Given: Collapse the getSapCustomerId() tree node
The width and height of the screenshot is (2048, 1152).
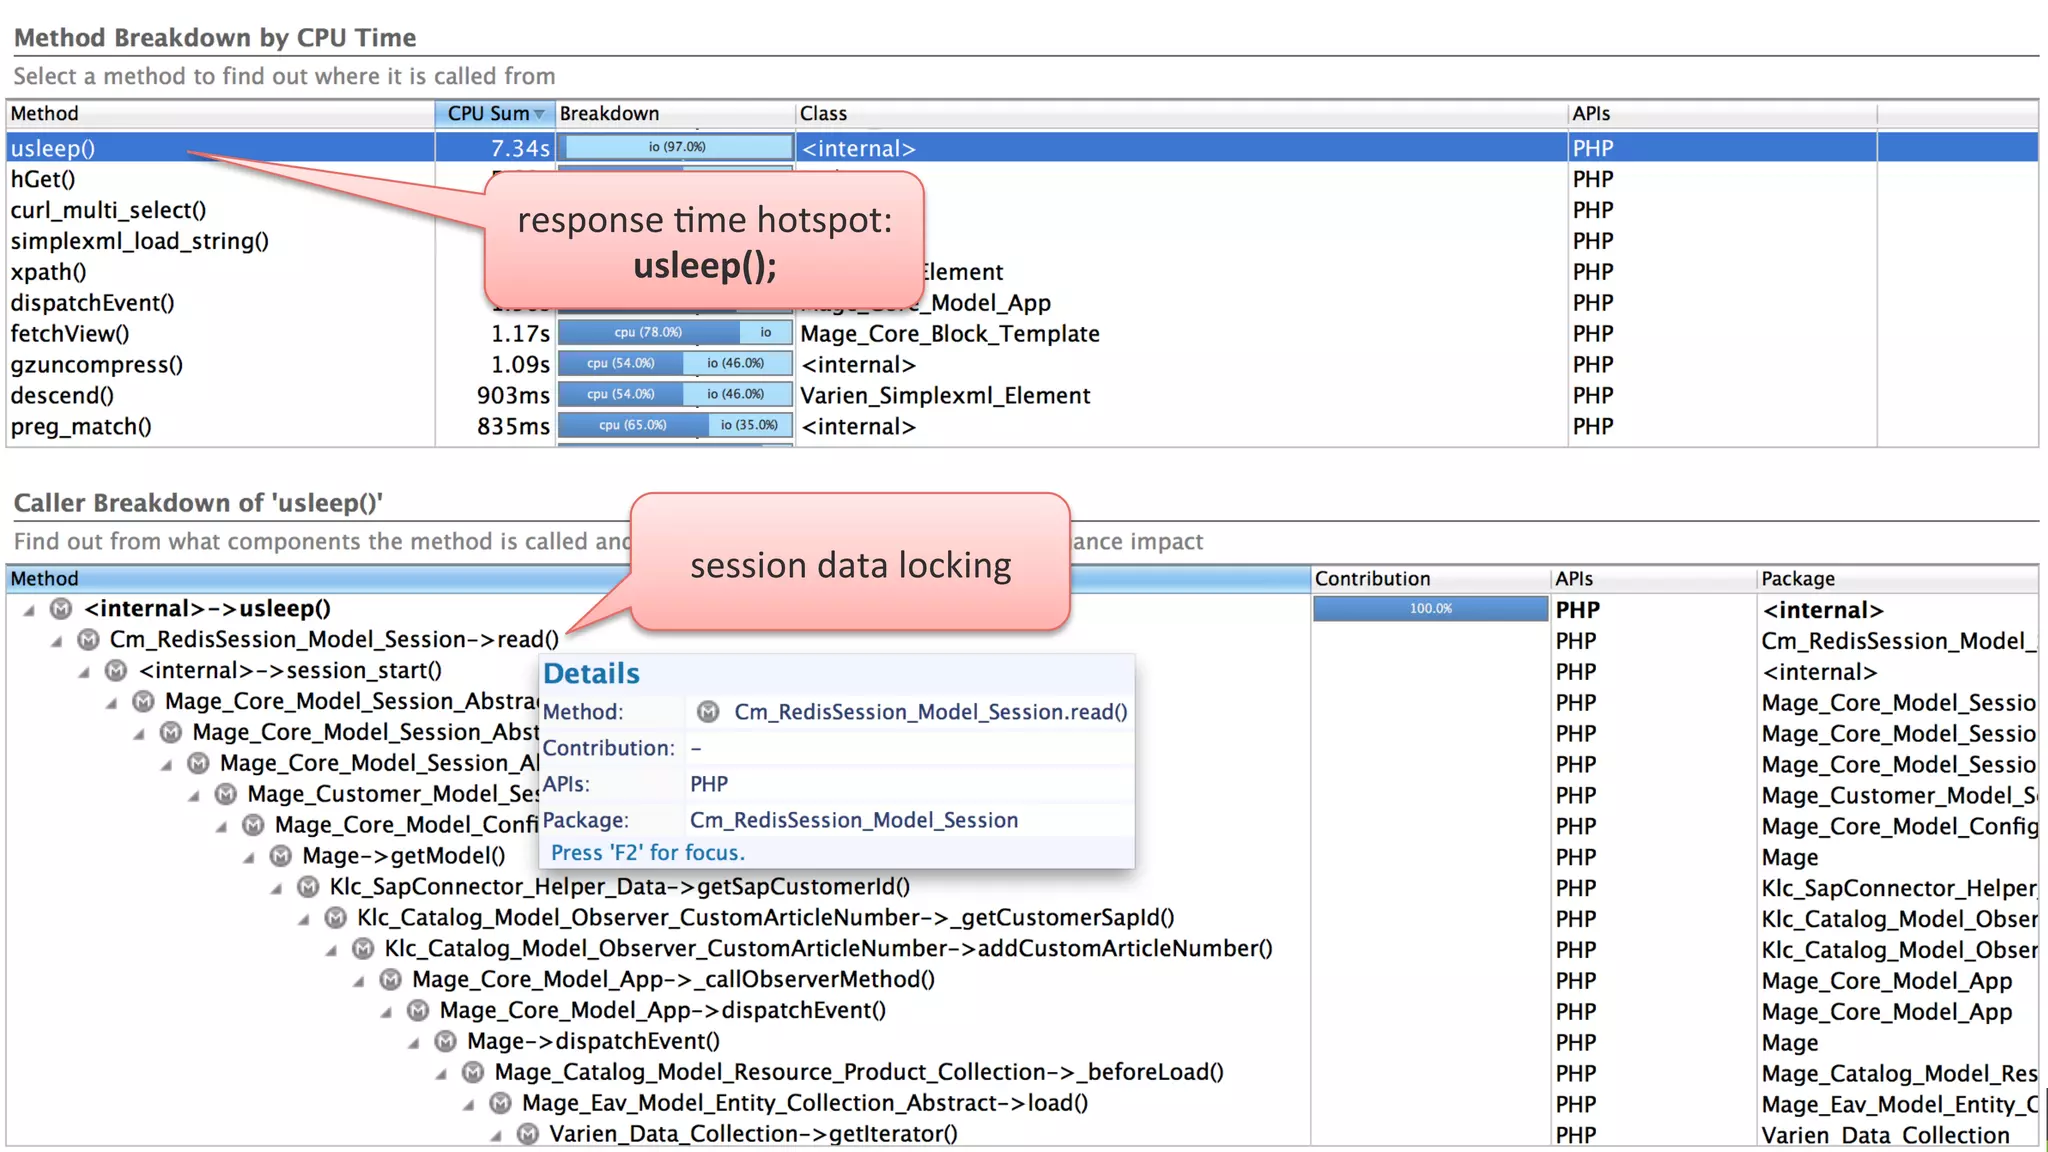Looking at the screenshot, I should pos(277,888).
